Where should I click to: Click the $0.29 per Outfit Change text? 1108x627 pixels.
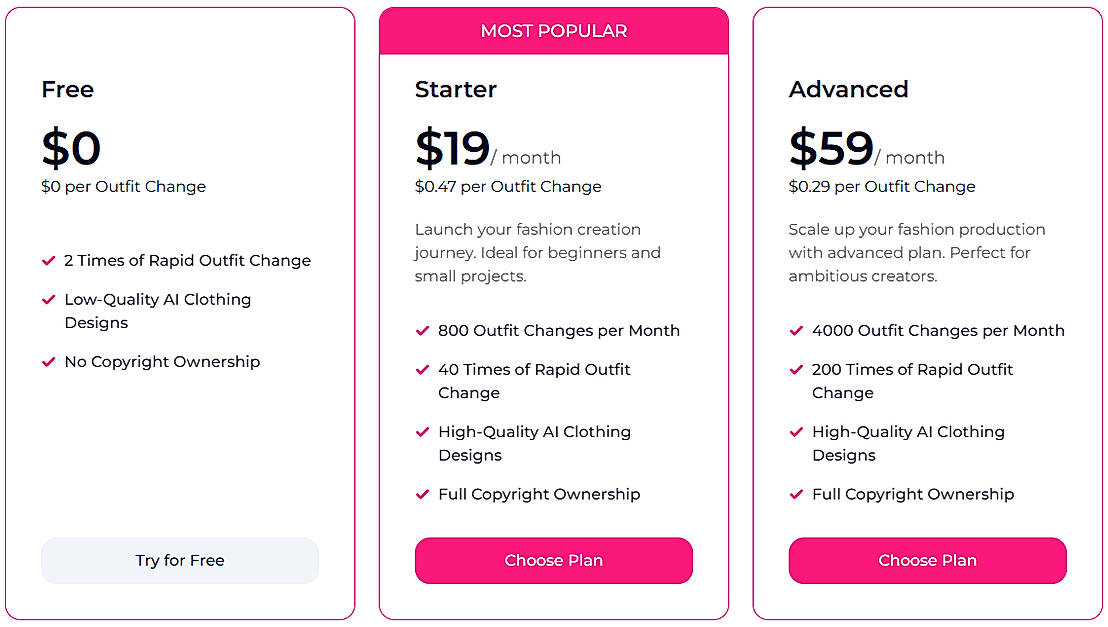click(x=881, y=187)
